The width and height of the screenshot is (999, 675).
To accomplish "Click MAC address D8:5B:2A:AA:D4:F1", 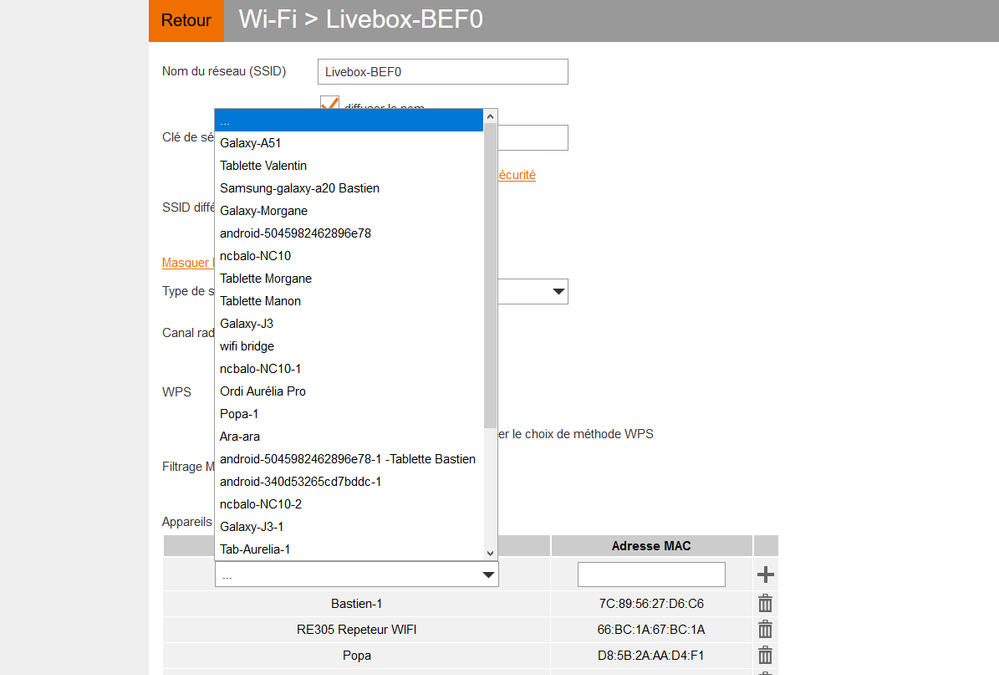I will [x=651, y=655].
